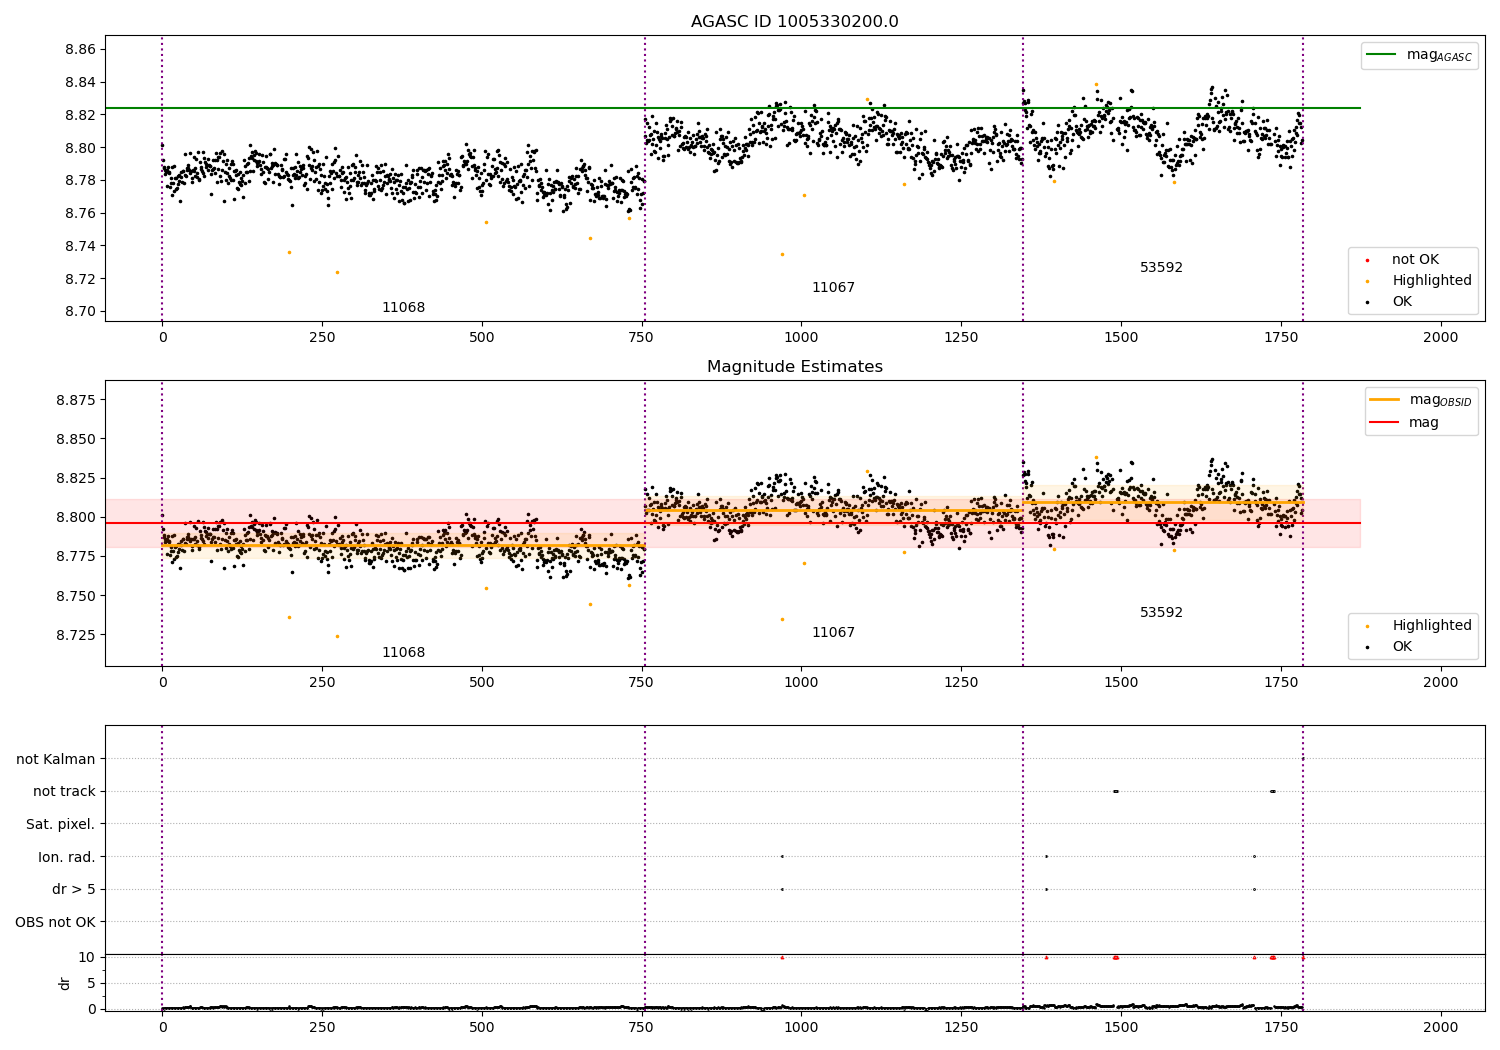Select the 'not Kalman' row label

click(56, 760)
